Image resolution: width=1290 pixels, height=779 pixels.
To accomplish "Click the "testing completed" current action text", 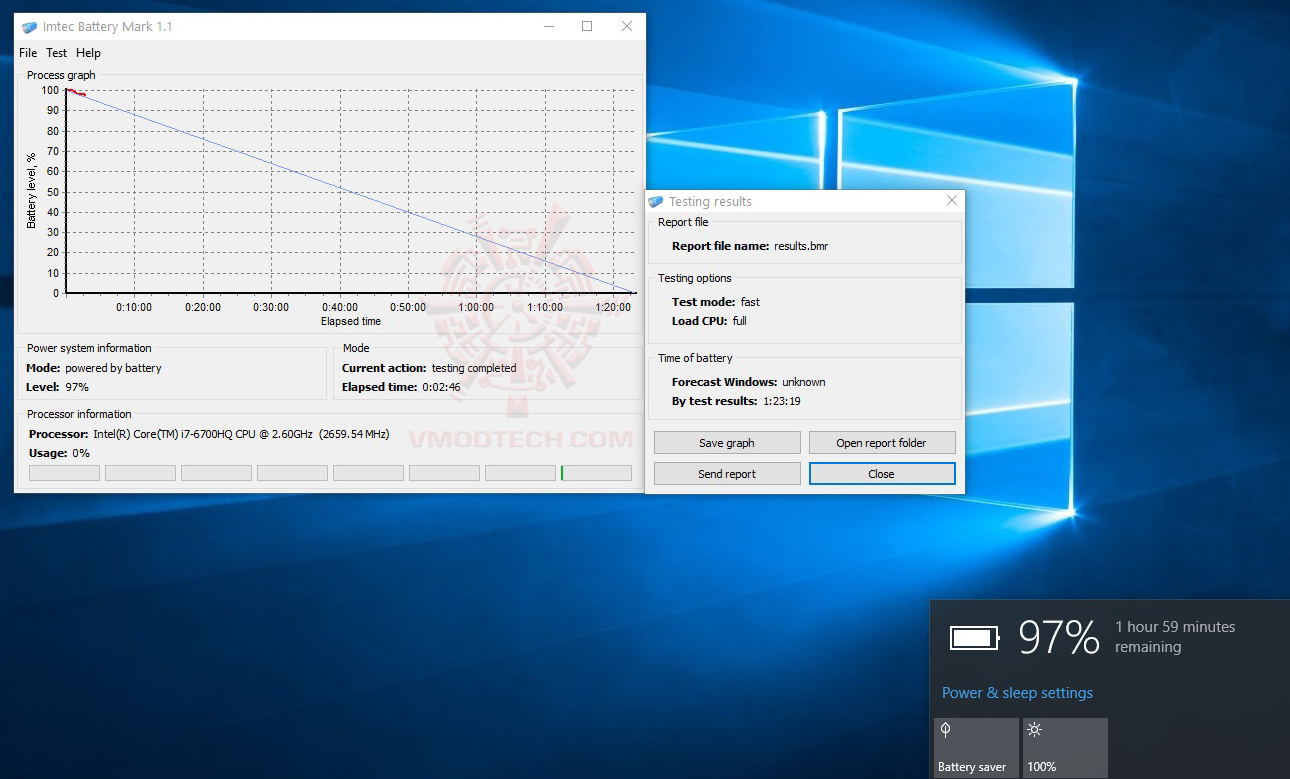I will point(474,368).
